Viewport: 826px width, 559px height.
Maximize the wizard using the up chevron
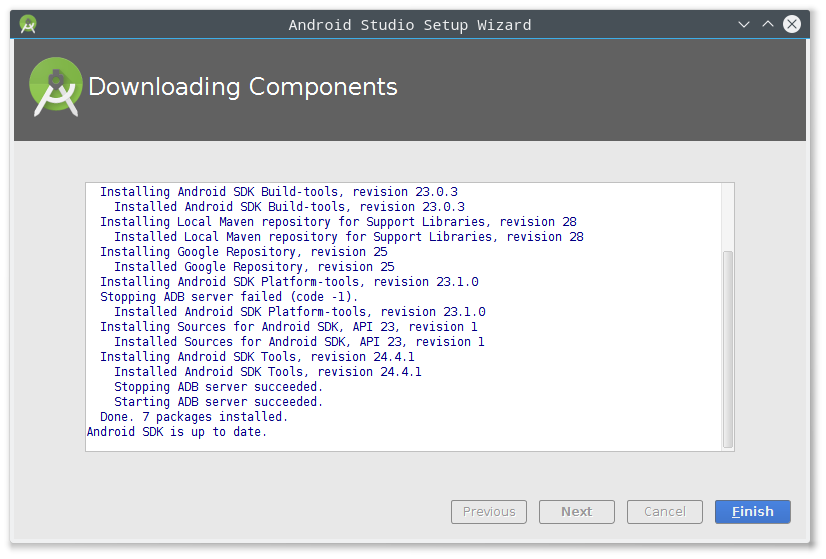pos(768,24)
